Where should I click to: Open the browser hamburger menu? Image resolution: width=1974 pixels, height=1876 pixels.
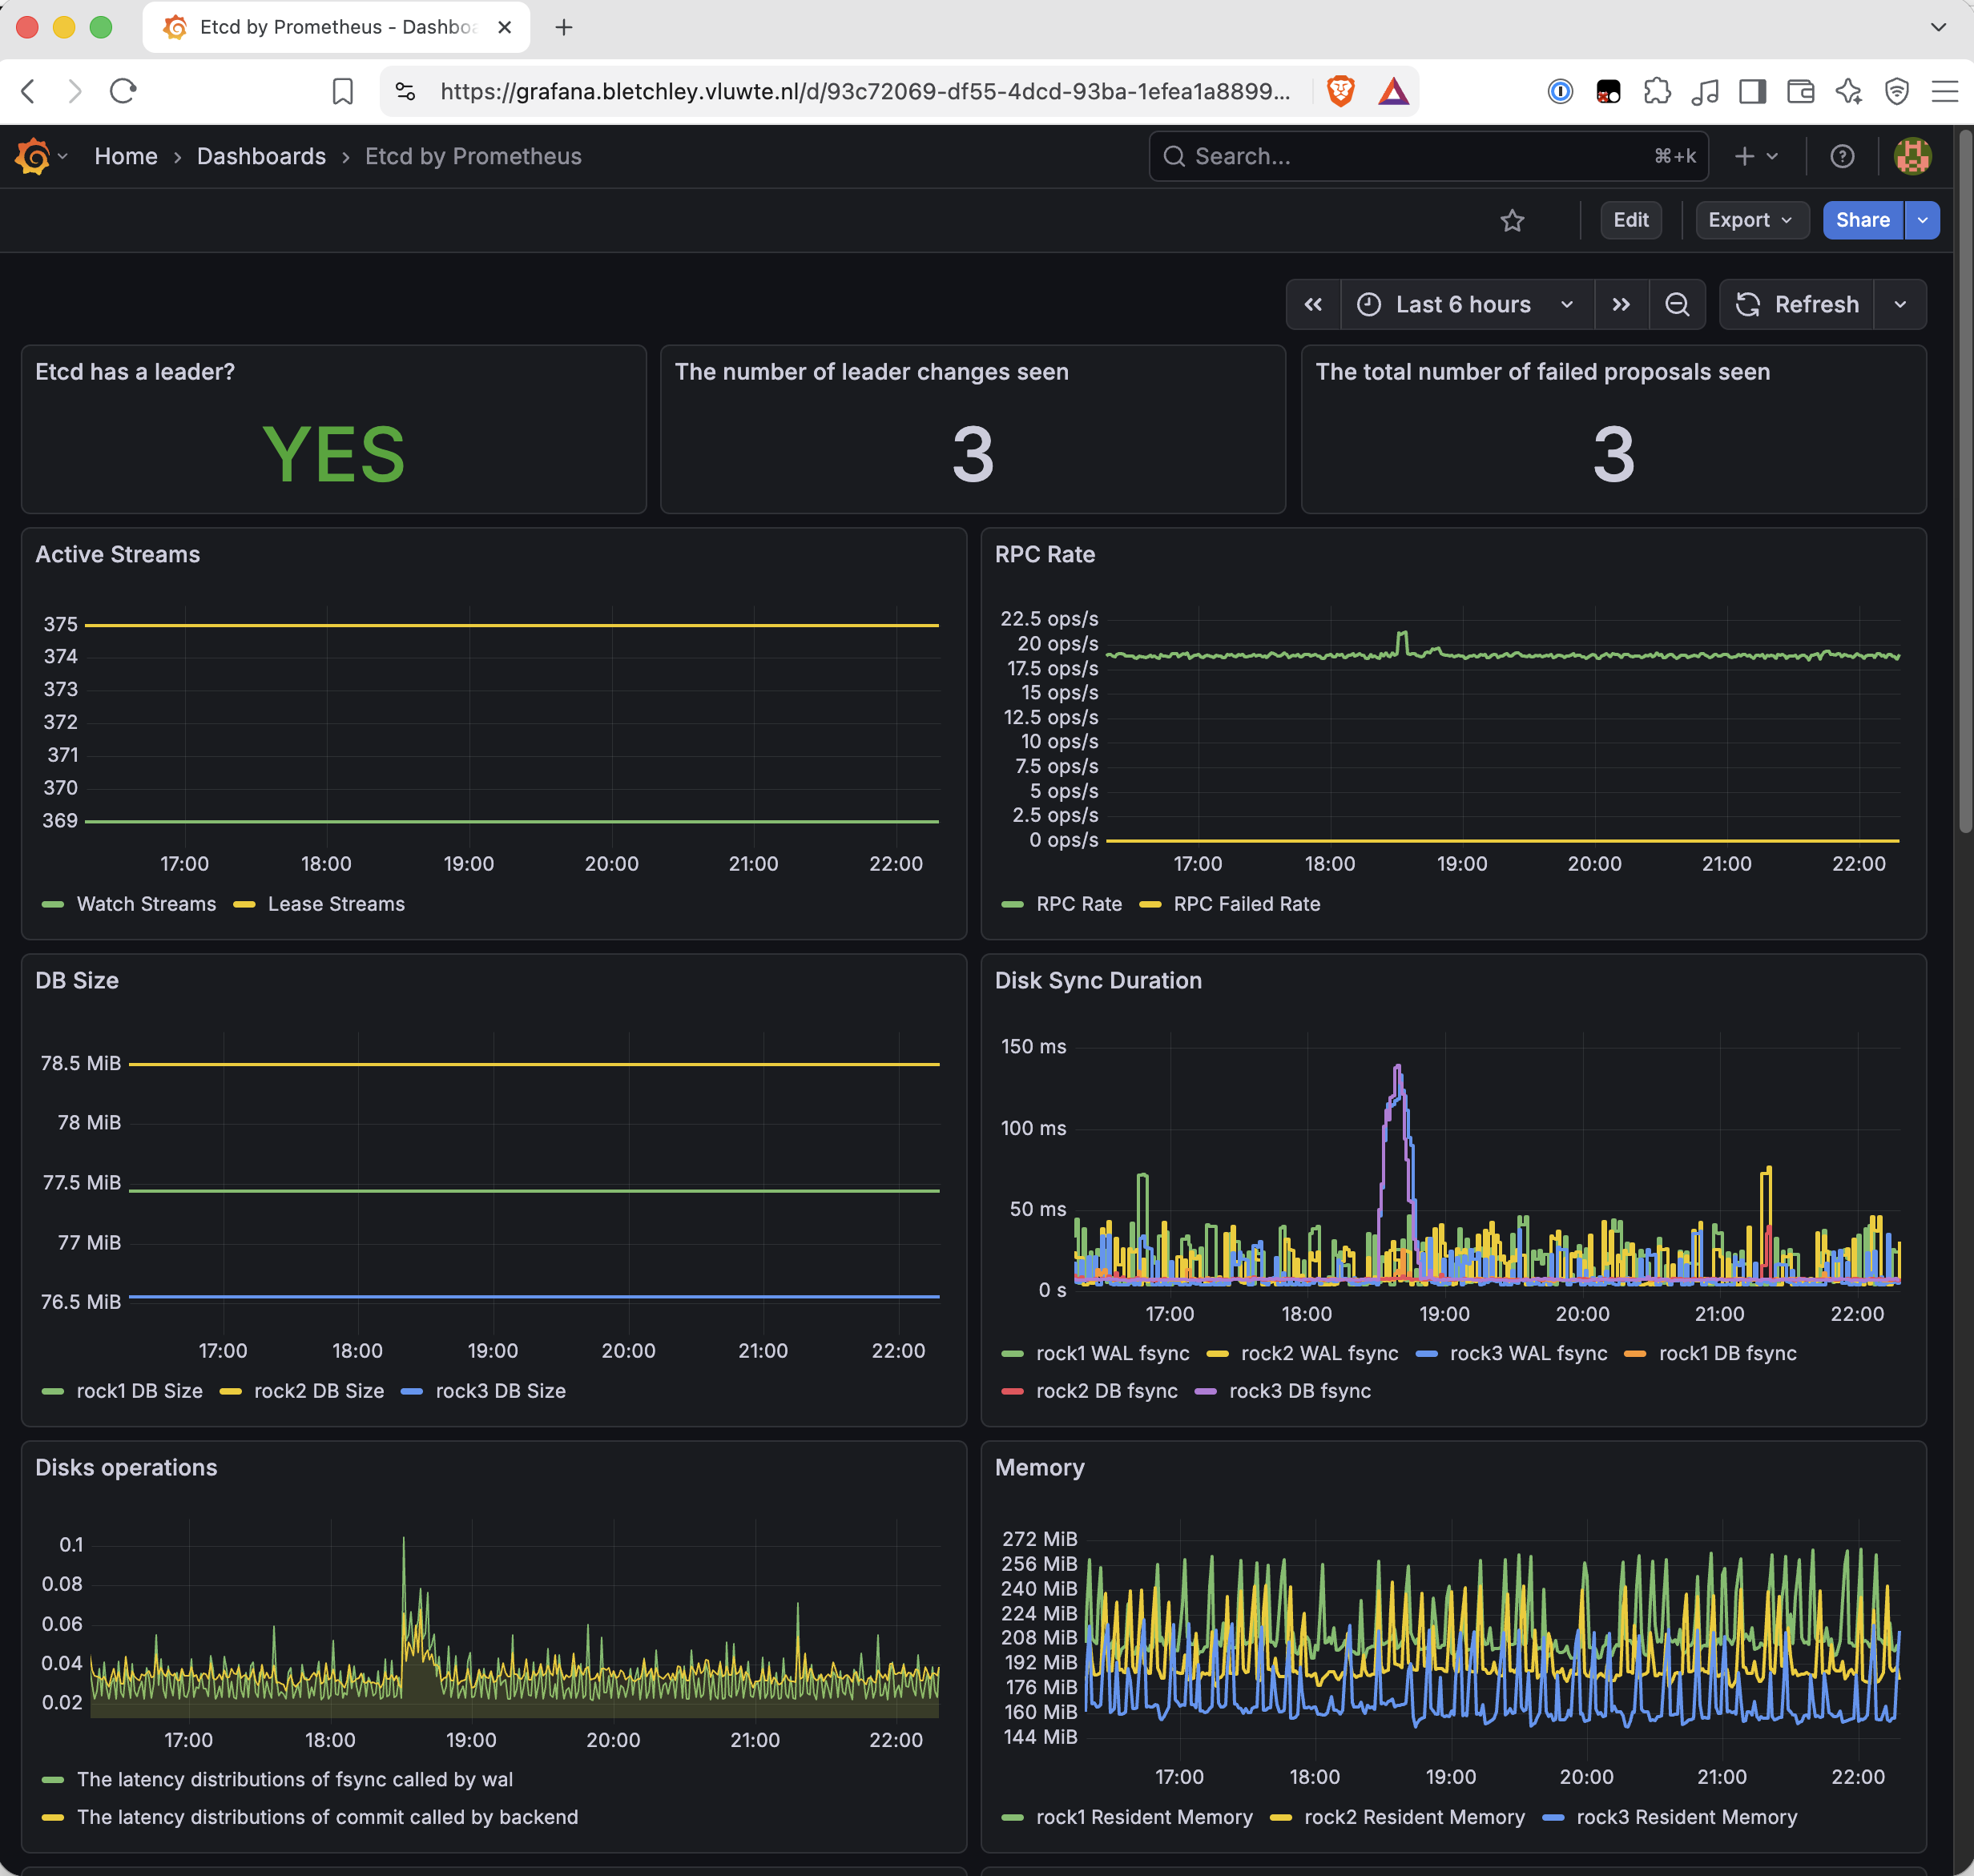coord(1944,92)
